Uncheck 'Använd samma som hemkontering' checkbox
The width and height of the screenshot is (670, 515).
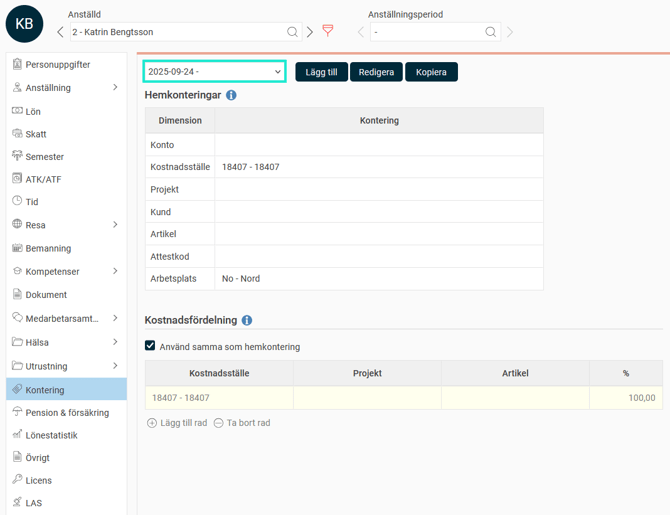(150, 346)
